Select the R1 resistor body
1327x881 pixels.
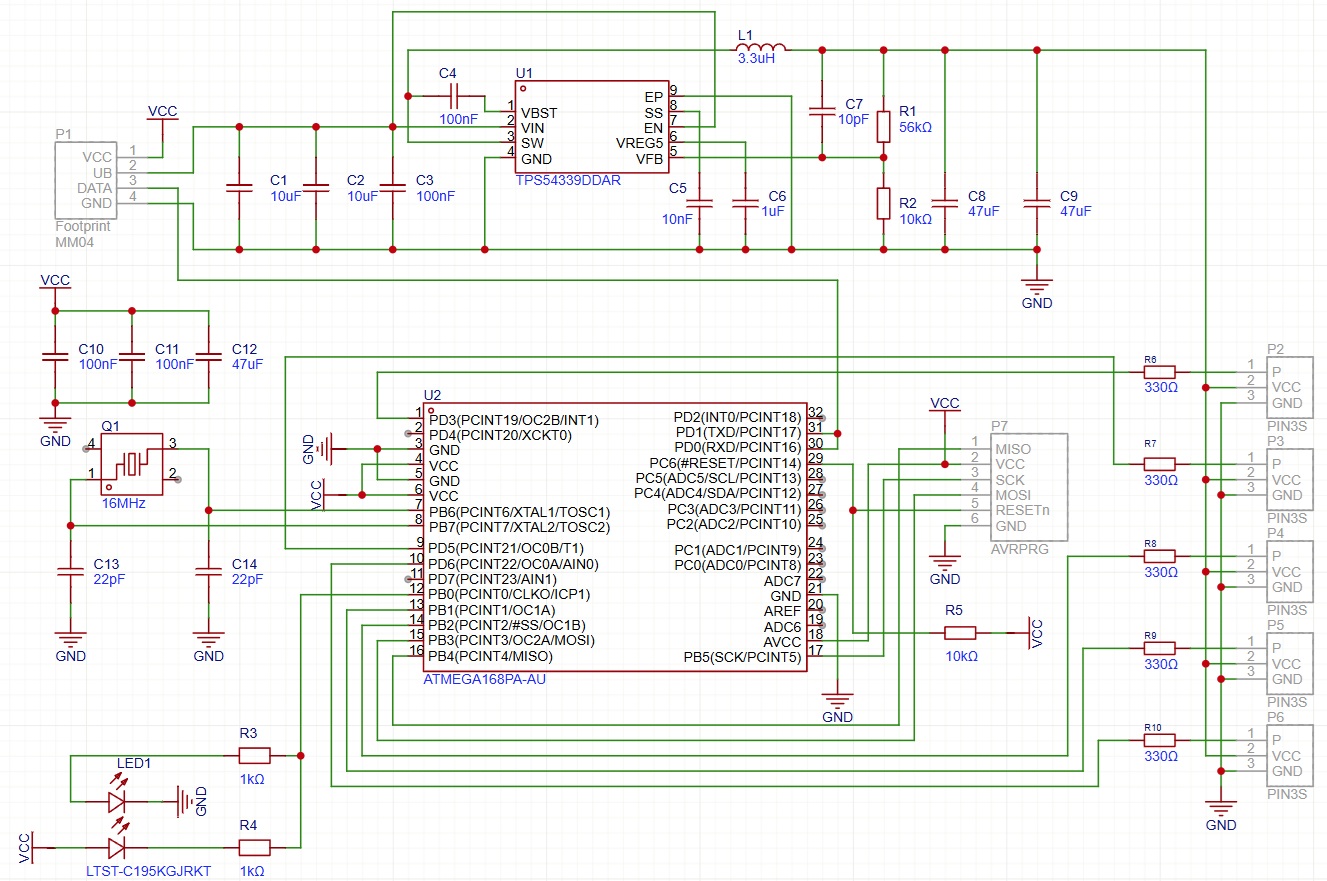tap(884, 127)
